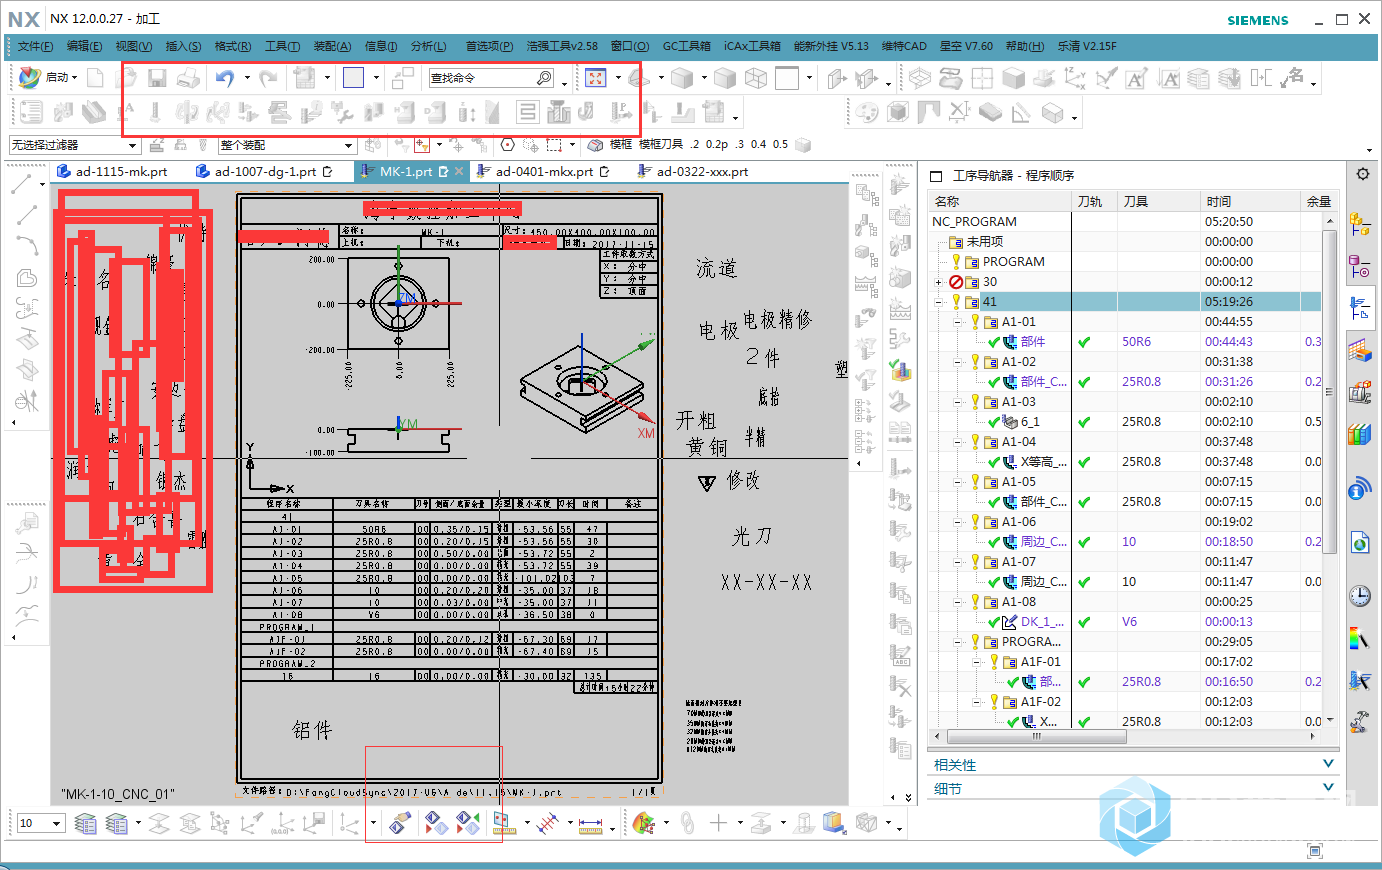Switch to the ad-1115-mk.prt tab
Image resolution: width=1382 pixels, height=870 pixels.
(x=112, y=172)
